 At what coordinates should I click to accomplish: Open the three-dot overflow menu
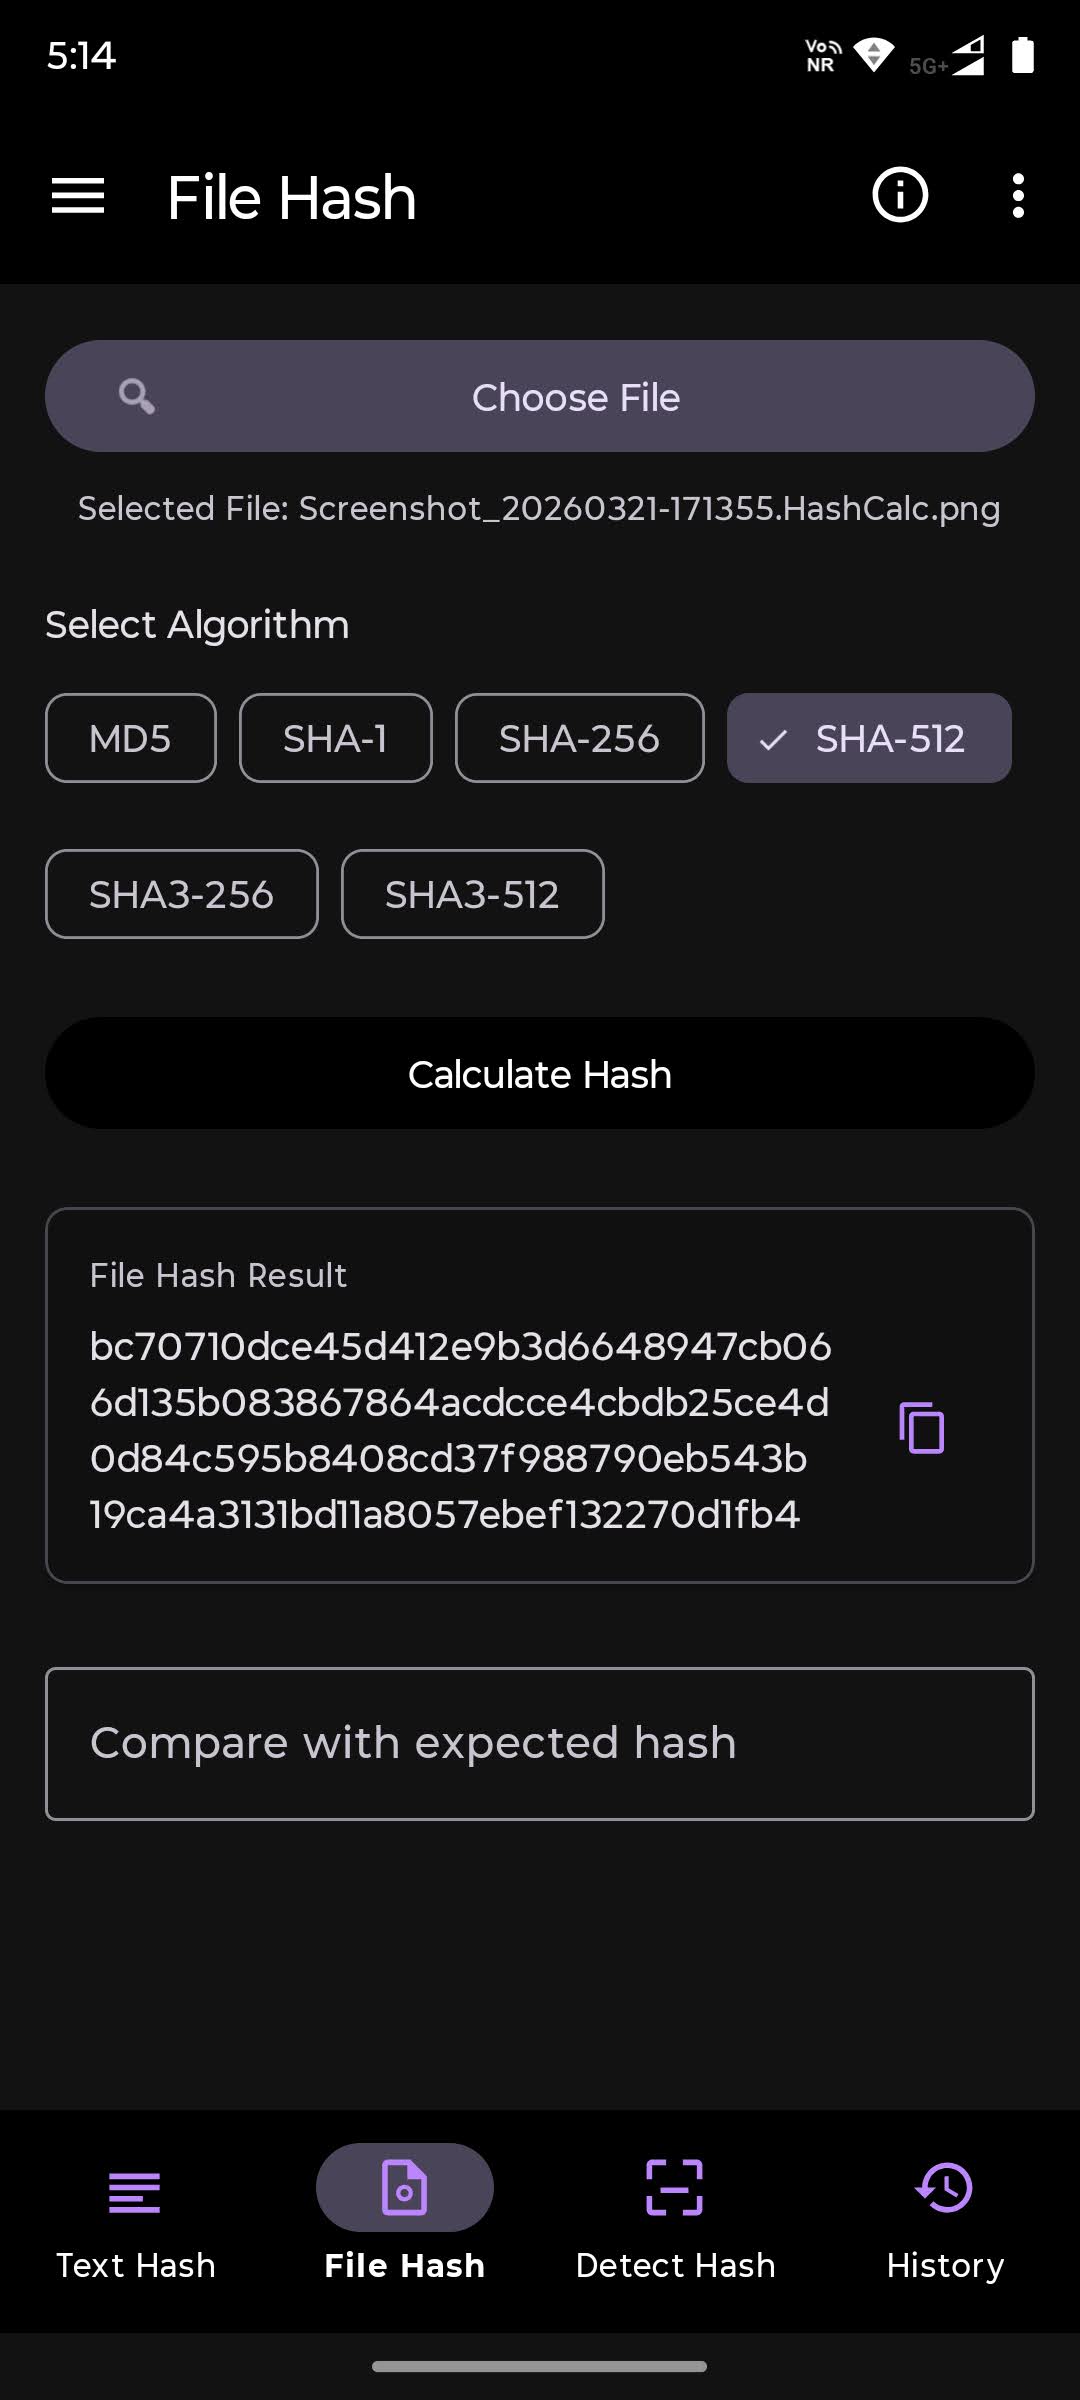(1018, 196)
